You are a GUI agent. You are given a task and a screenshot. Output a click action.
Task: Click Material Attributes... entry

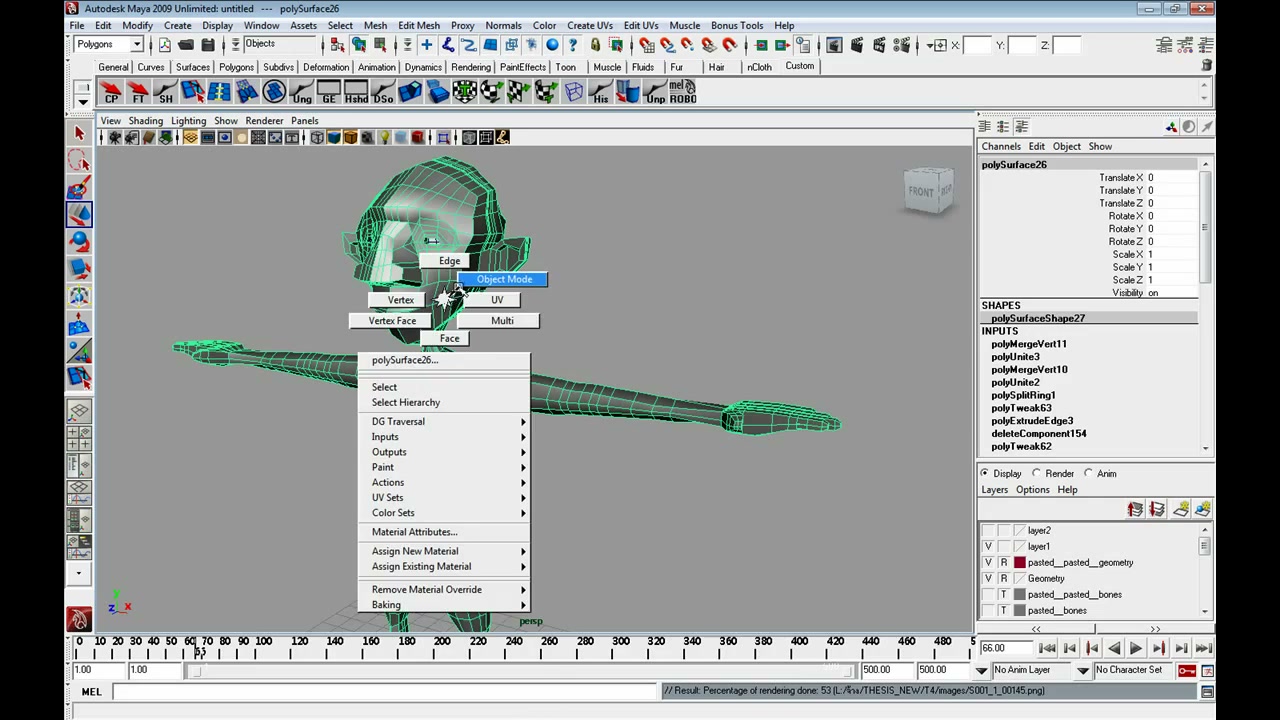tap(414, 532)
